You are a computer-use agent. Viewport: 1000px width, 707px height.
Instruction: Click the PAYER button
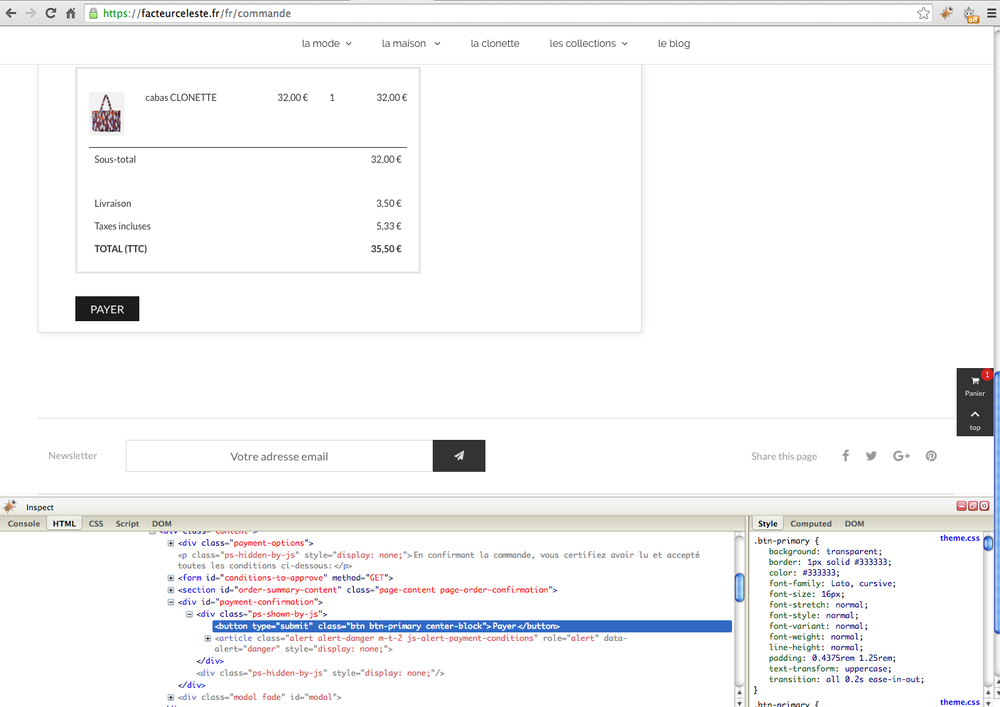coord(107,309)
